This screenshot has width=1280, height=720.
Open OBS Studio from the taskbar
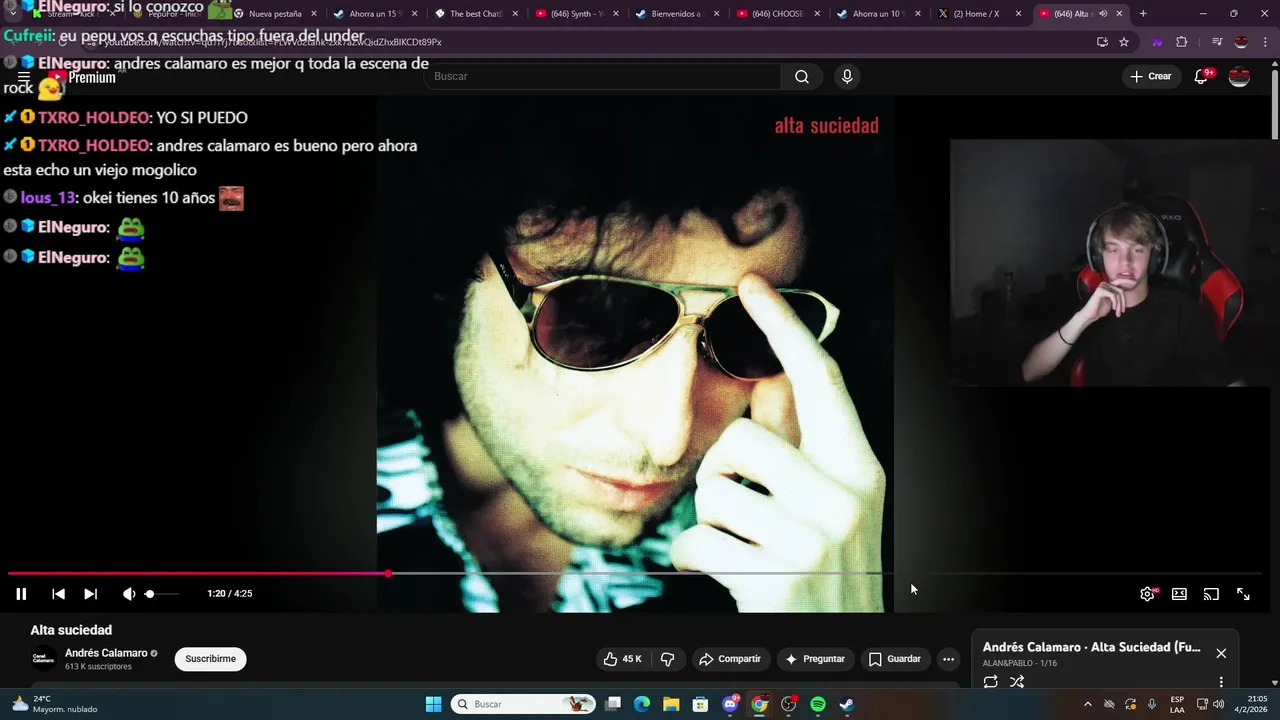coord(789,704)
